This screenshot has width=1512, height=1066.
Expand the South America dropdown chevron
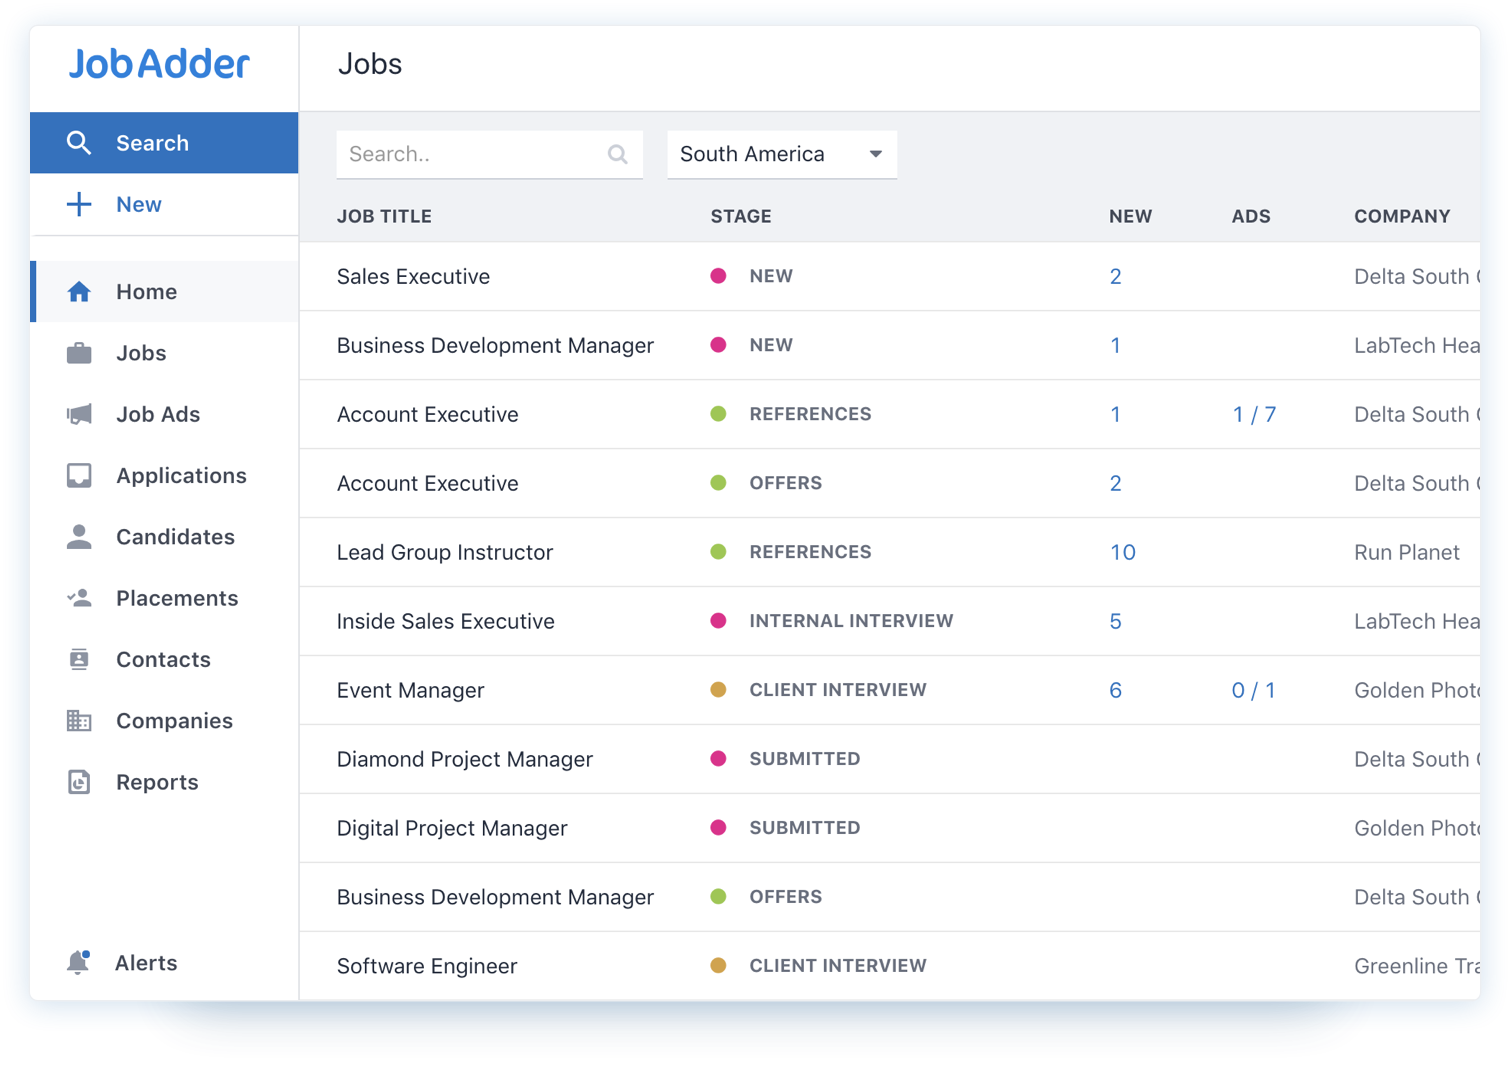click(x=875, y=154)
